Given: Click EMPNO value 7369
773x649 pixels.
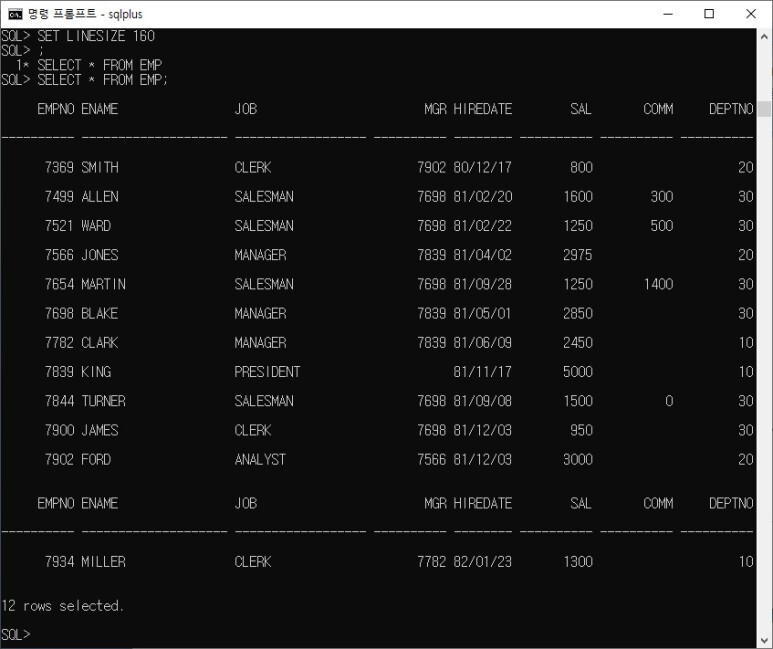Looking at the screenshot, I should [59, 168].
